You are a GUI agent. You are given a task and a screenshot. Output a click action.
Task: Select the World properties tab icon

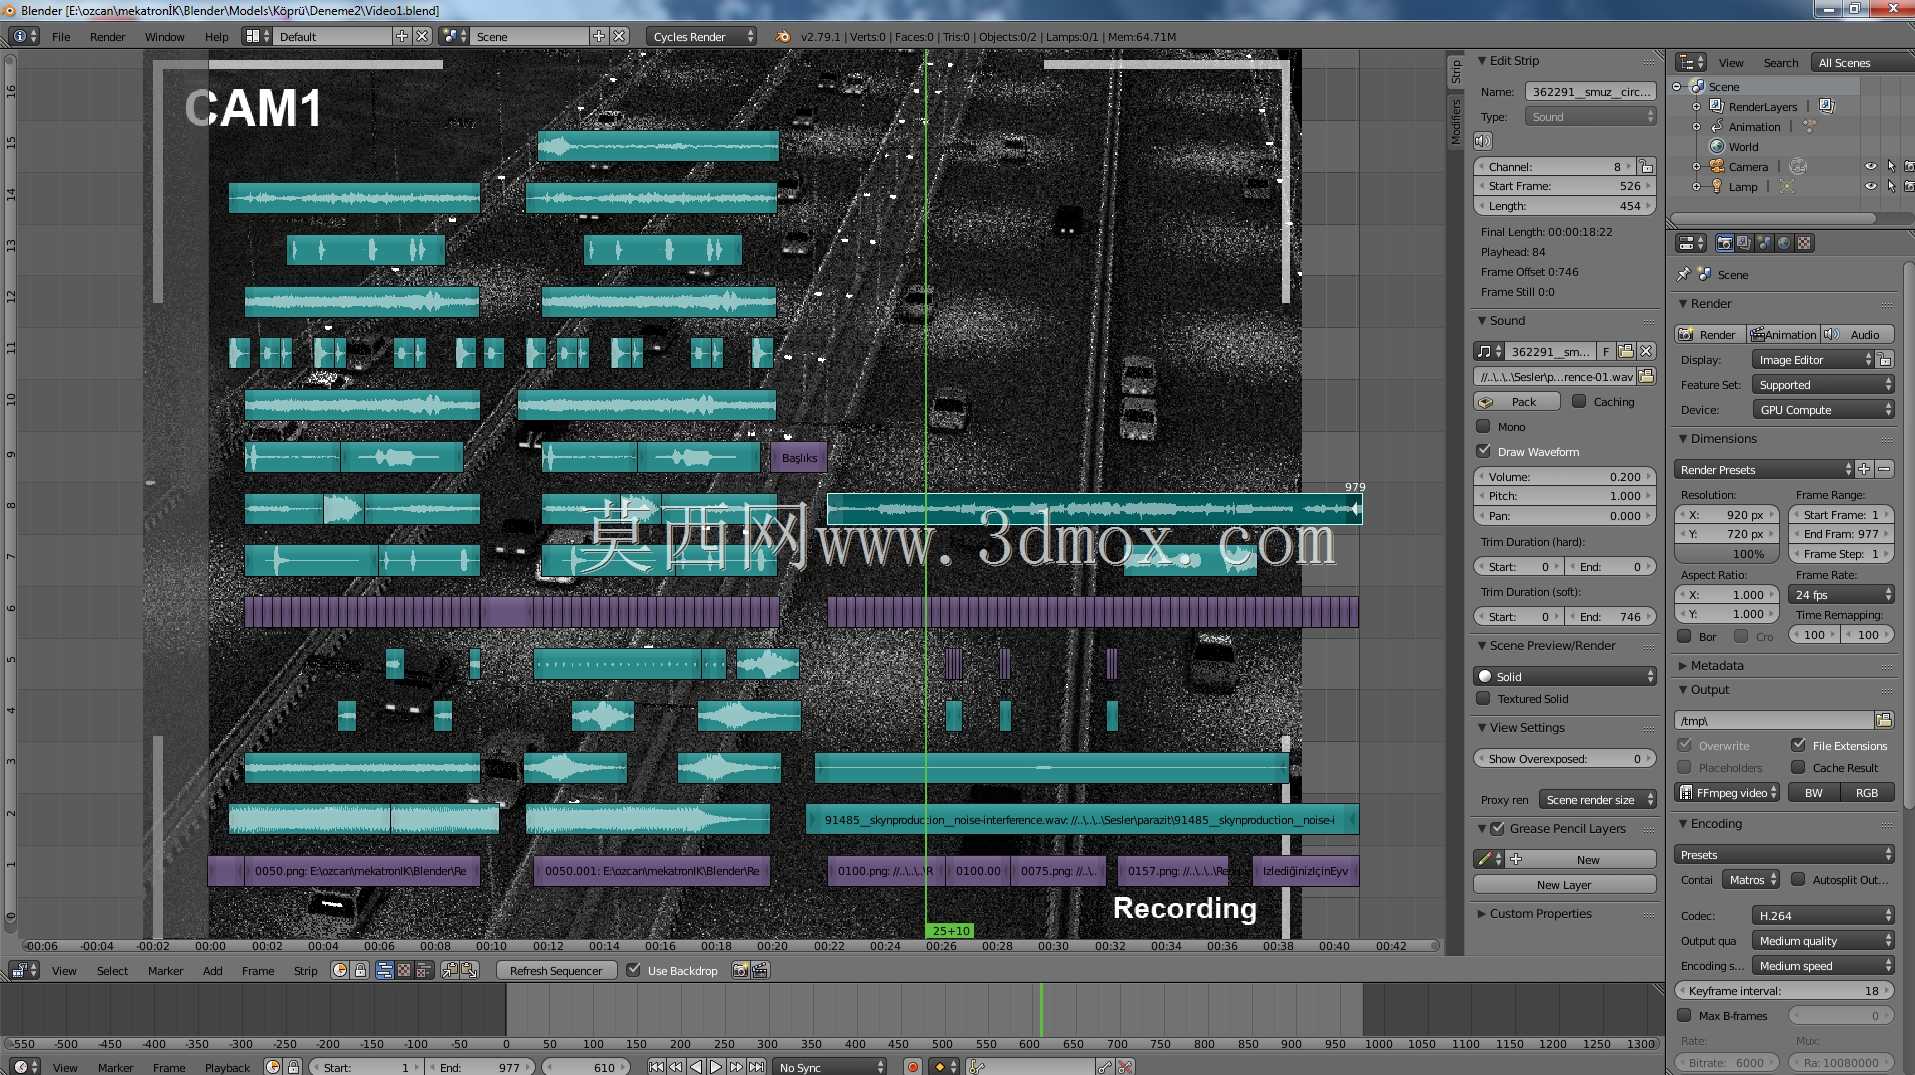[x=1784, y=243]
